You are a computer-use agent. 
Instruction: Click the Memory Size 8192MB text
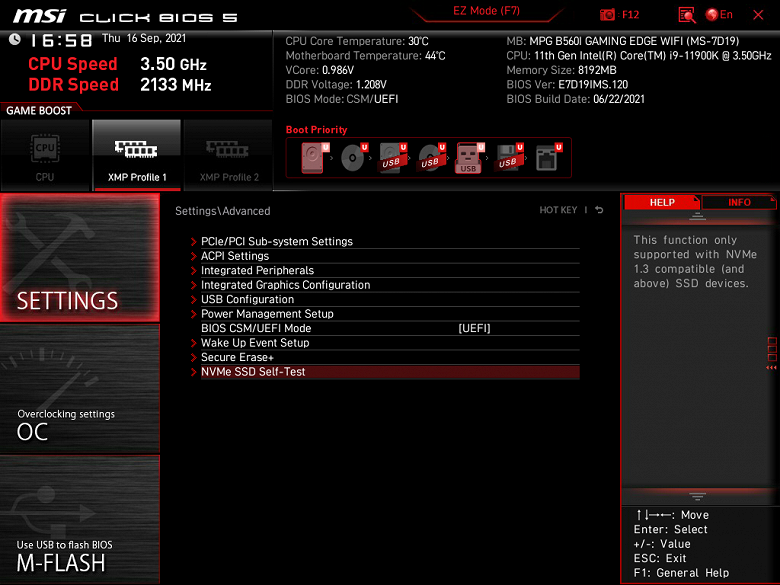pyautogui.click(x=561, y=70)
